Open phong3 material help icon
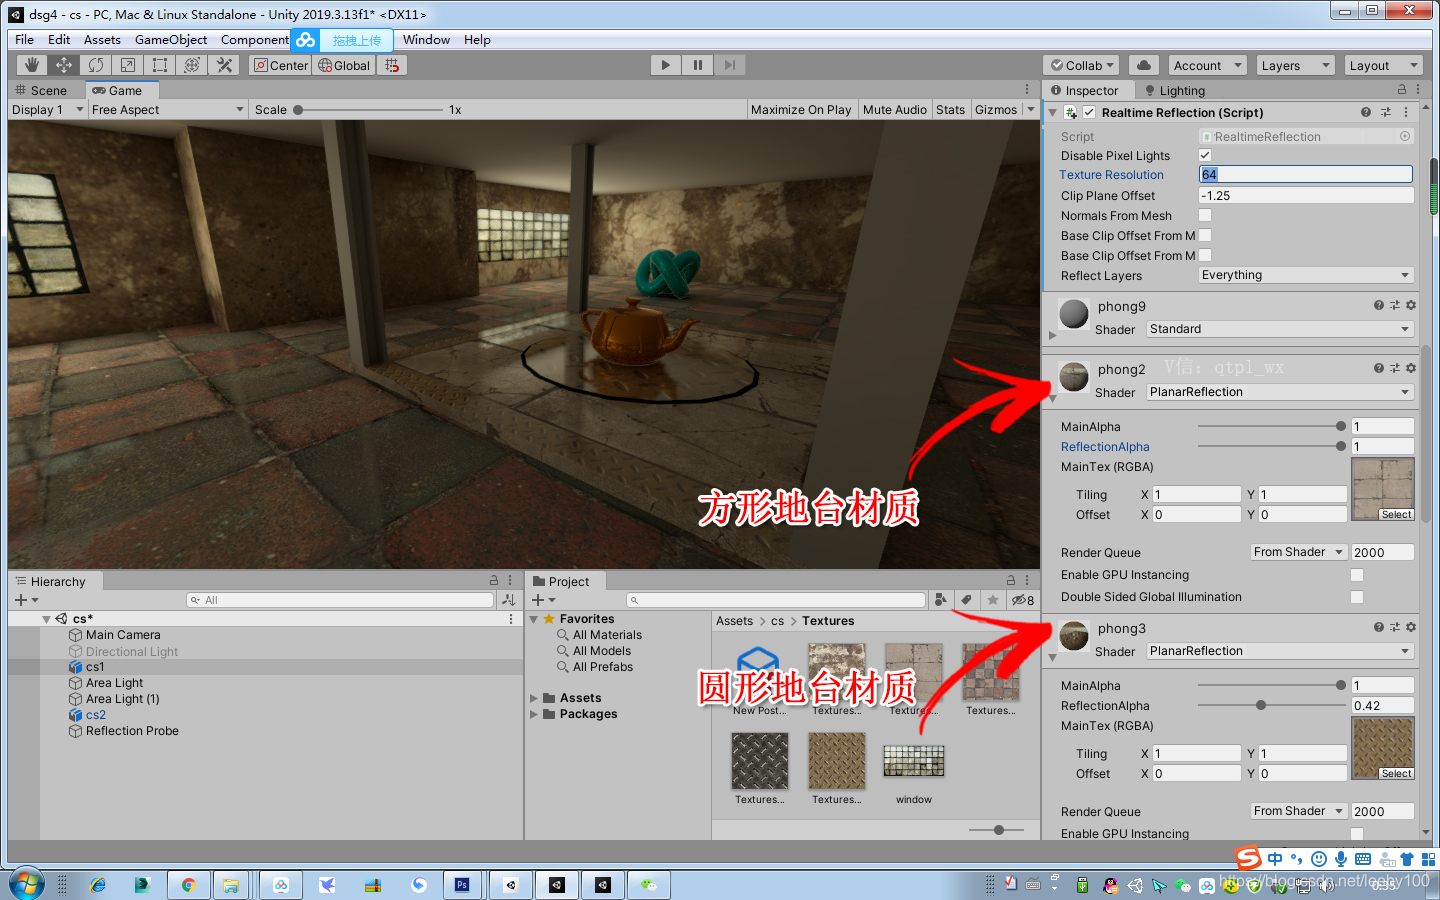The width and height of the screenshot is (1440, 900). click(x=1379, y=627)
